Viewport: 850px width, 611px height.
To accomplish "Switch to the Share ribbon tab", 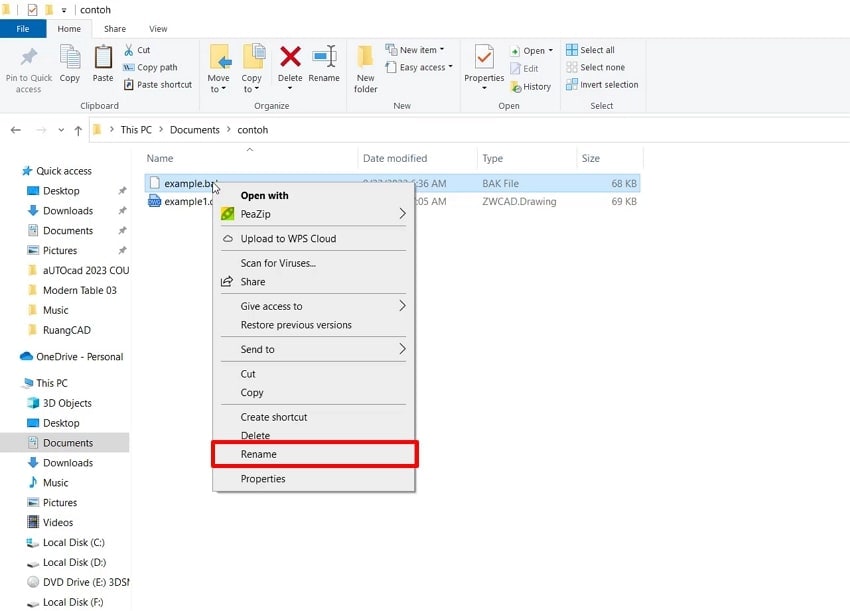I will coord(114,29).
